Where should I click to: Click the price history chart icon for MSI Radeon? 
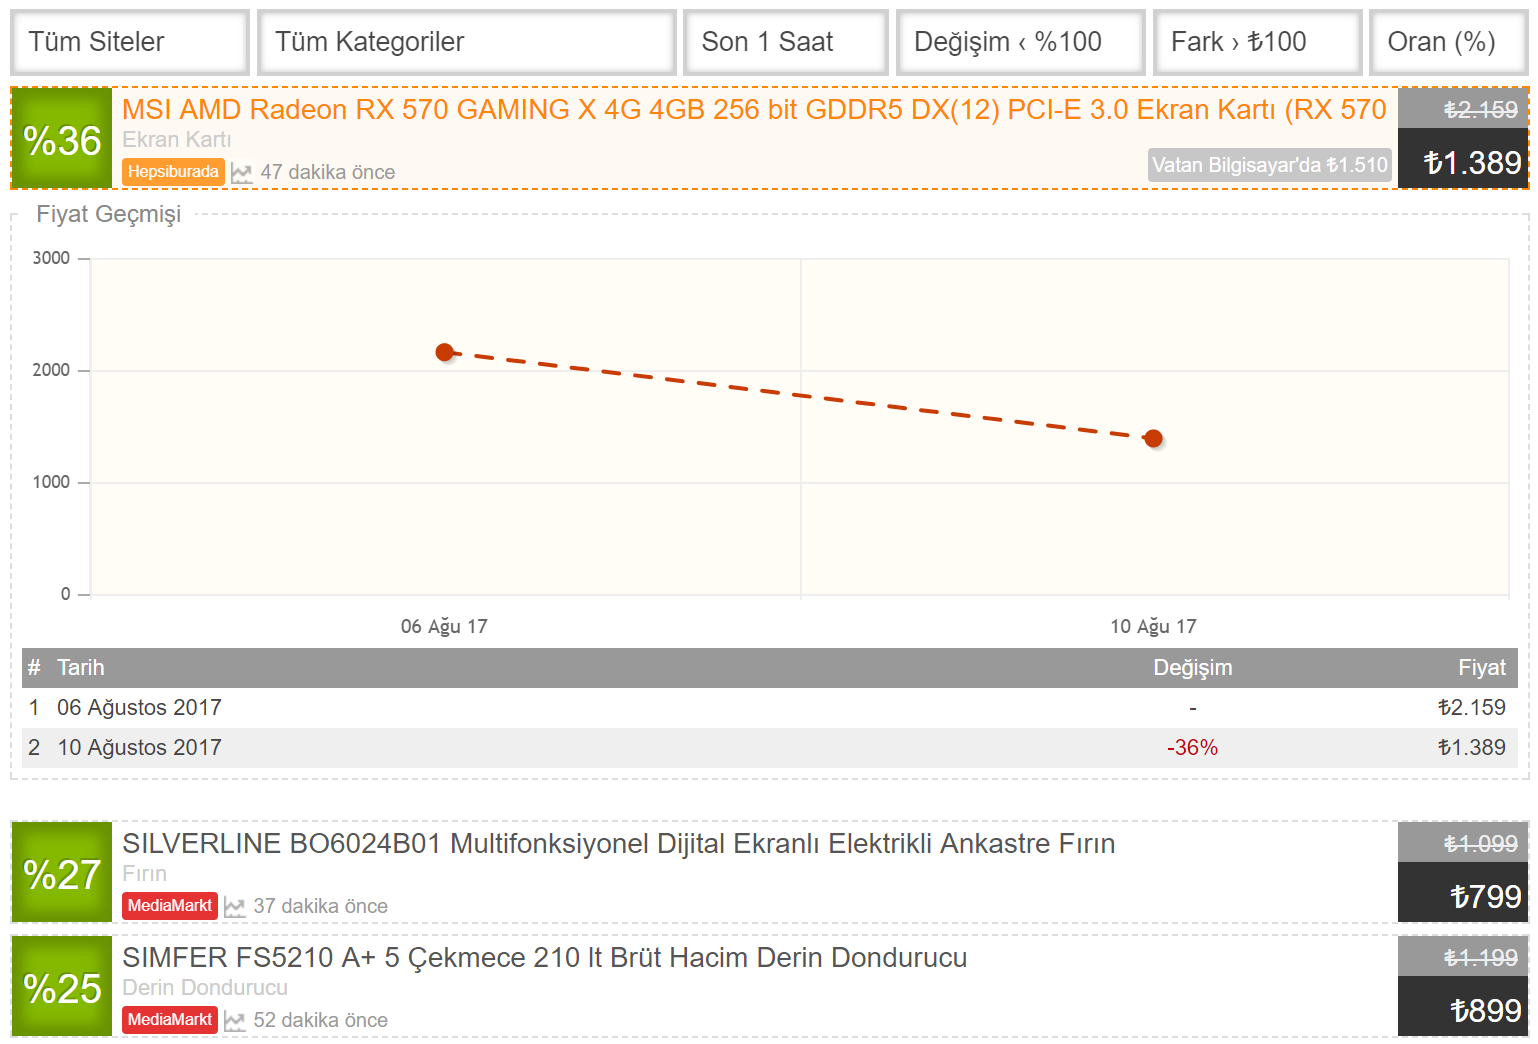point(241,173)
